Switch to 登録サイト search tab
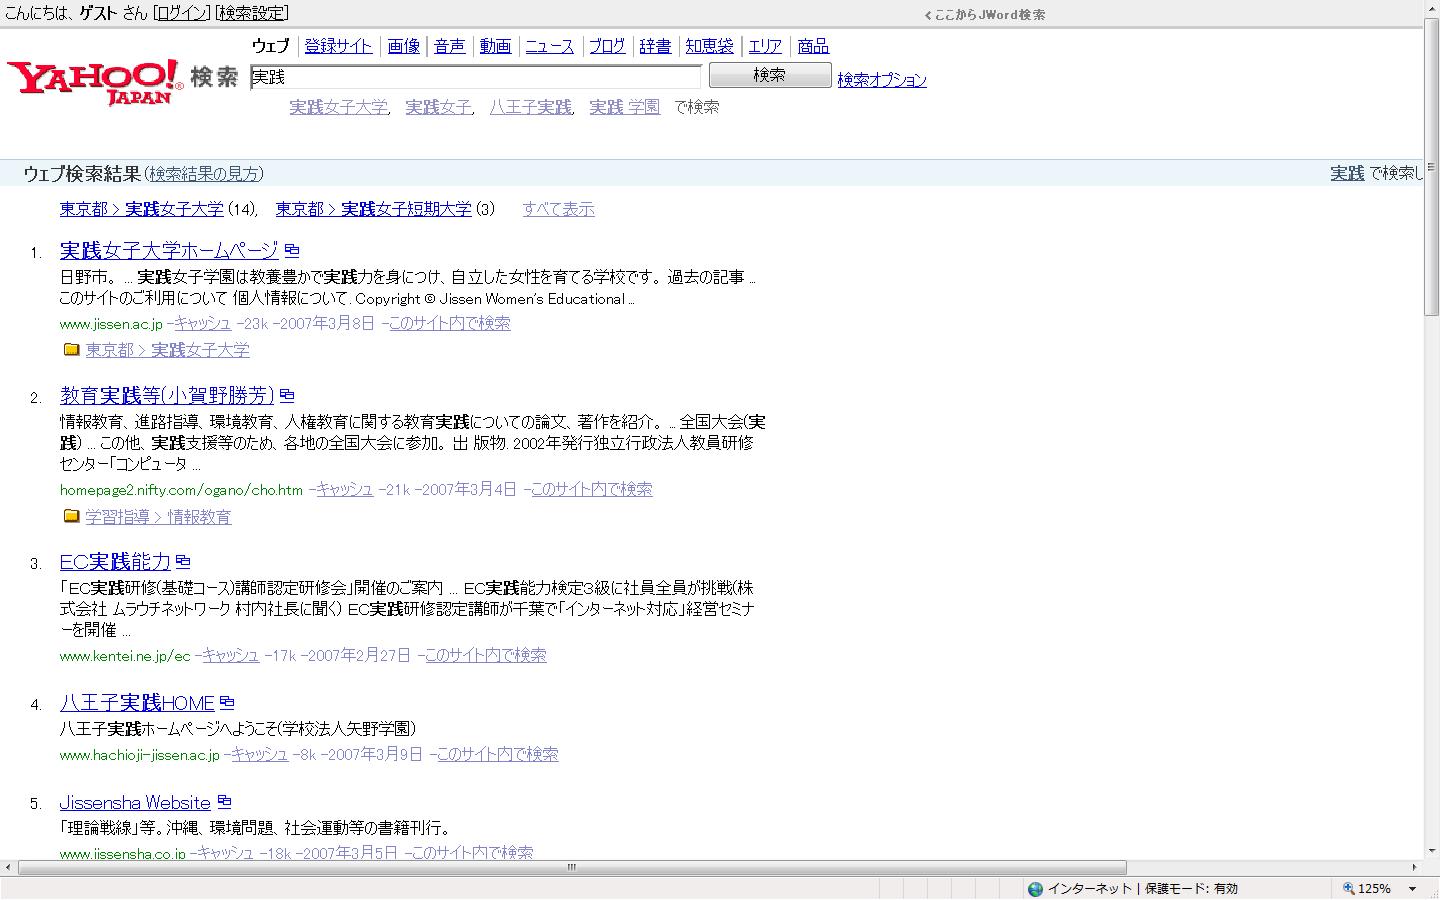This screenshot has height=900, width=1440. point(338,46)
